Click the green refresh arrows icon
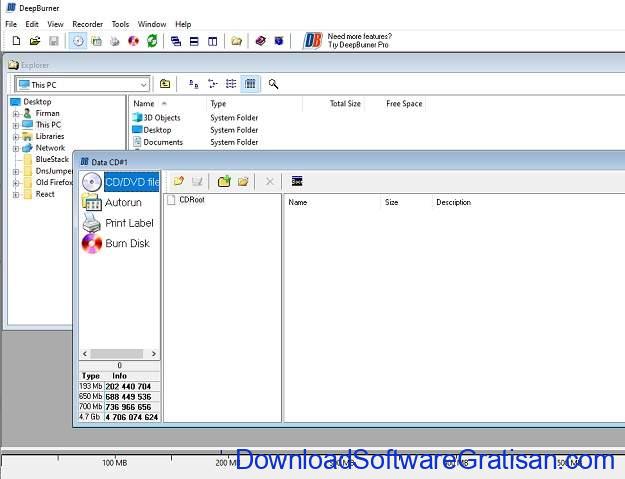Screen dimensions: 625x479 point(152,41)
